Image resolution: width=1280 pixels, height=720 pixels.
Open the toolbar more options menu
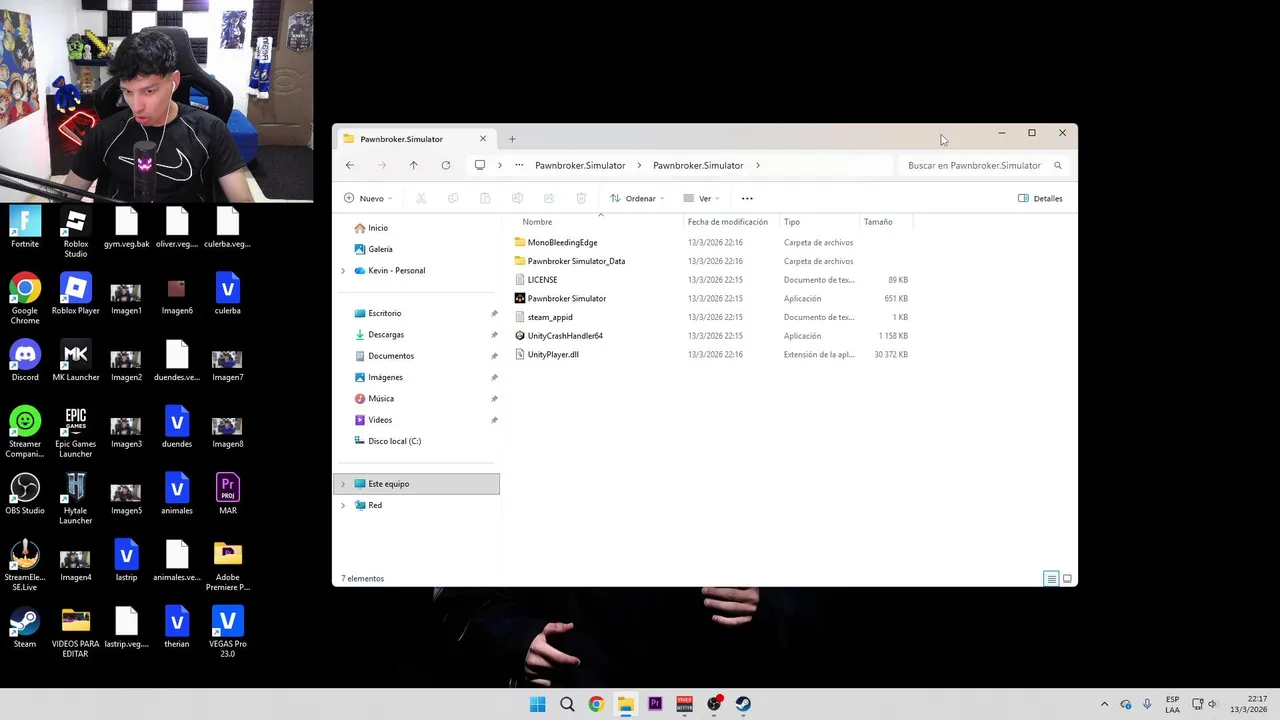click(x=747, y=198)
